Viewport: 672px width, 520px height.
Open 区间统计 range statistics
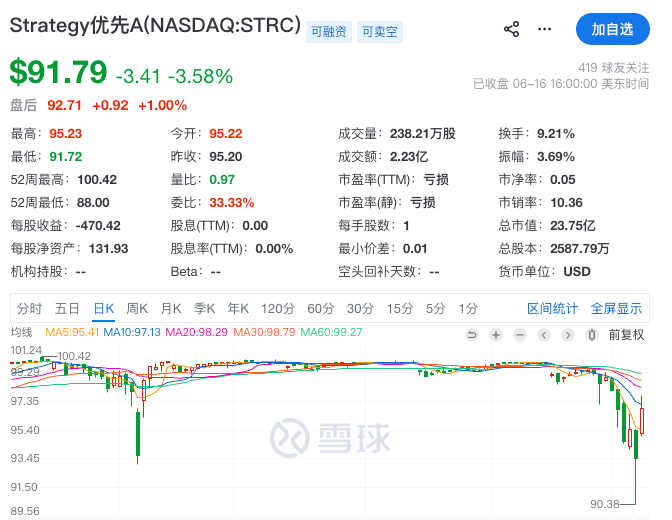coord(552,308)
